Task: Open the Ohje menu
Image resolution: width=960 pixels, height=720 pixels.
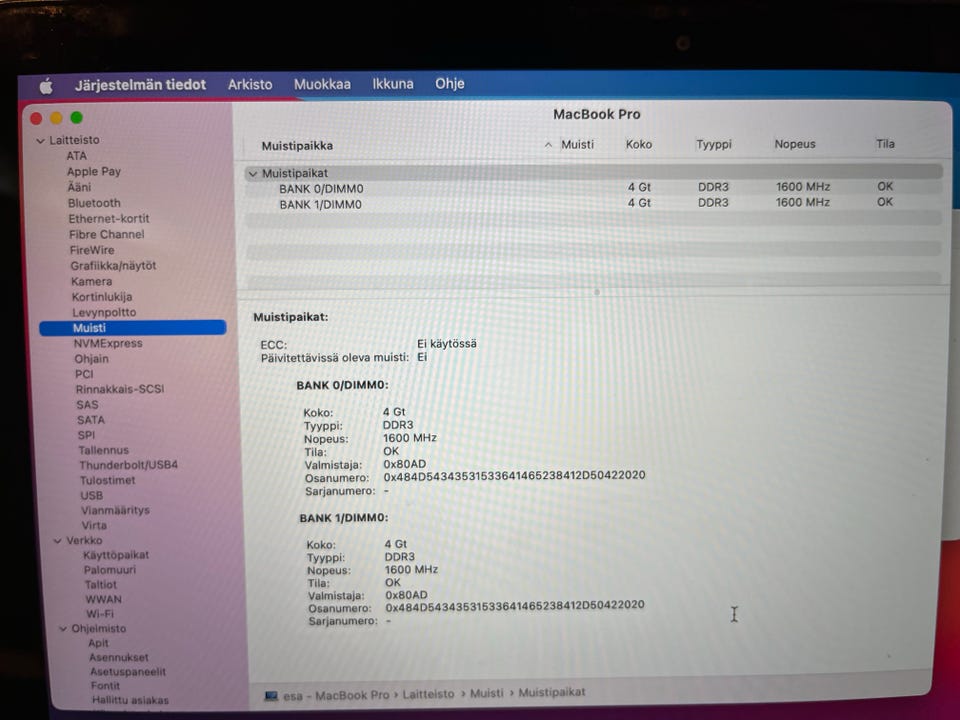Action: [x=449, y=83]
